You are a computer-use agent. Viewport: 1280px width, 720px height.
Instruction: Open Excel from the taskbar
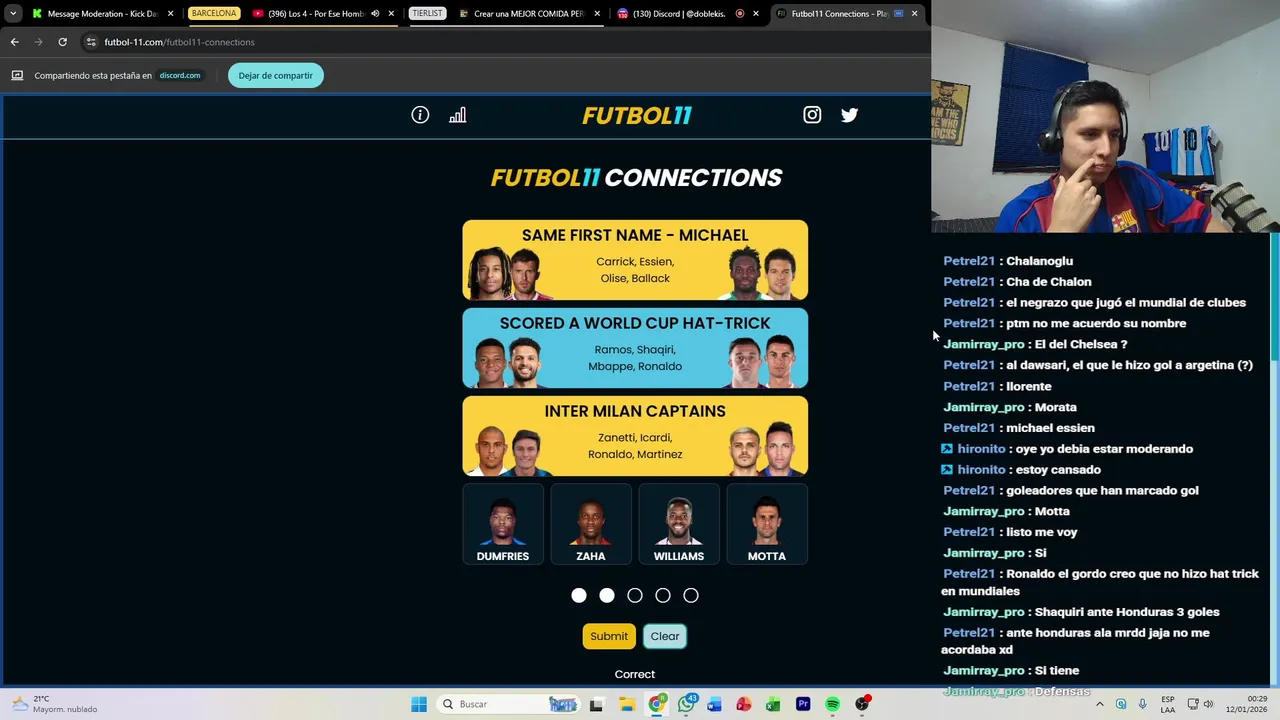pyautogui.click(x=773, y=704)
